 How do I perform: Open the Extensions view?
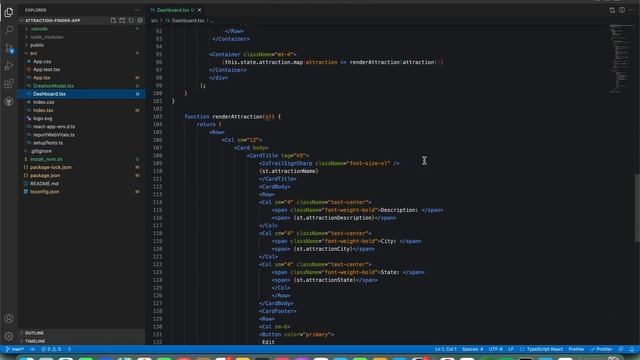[x=9, y=84]
